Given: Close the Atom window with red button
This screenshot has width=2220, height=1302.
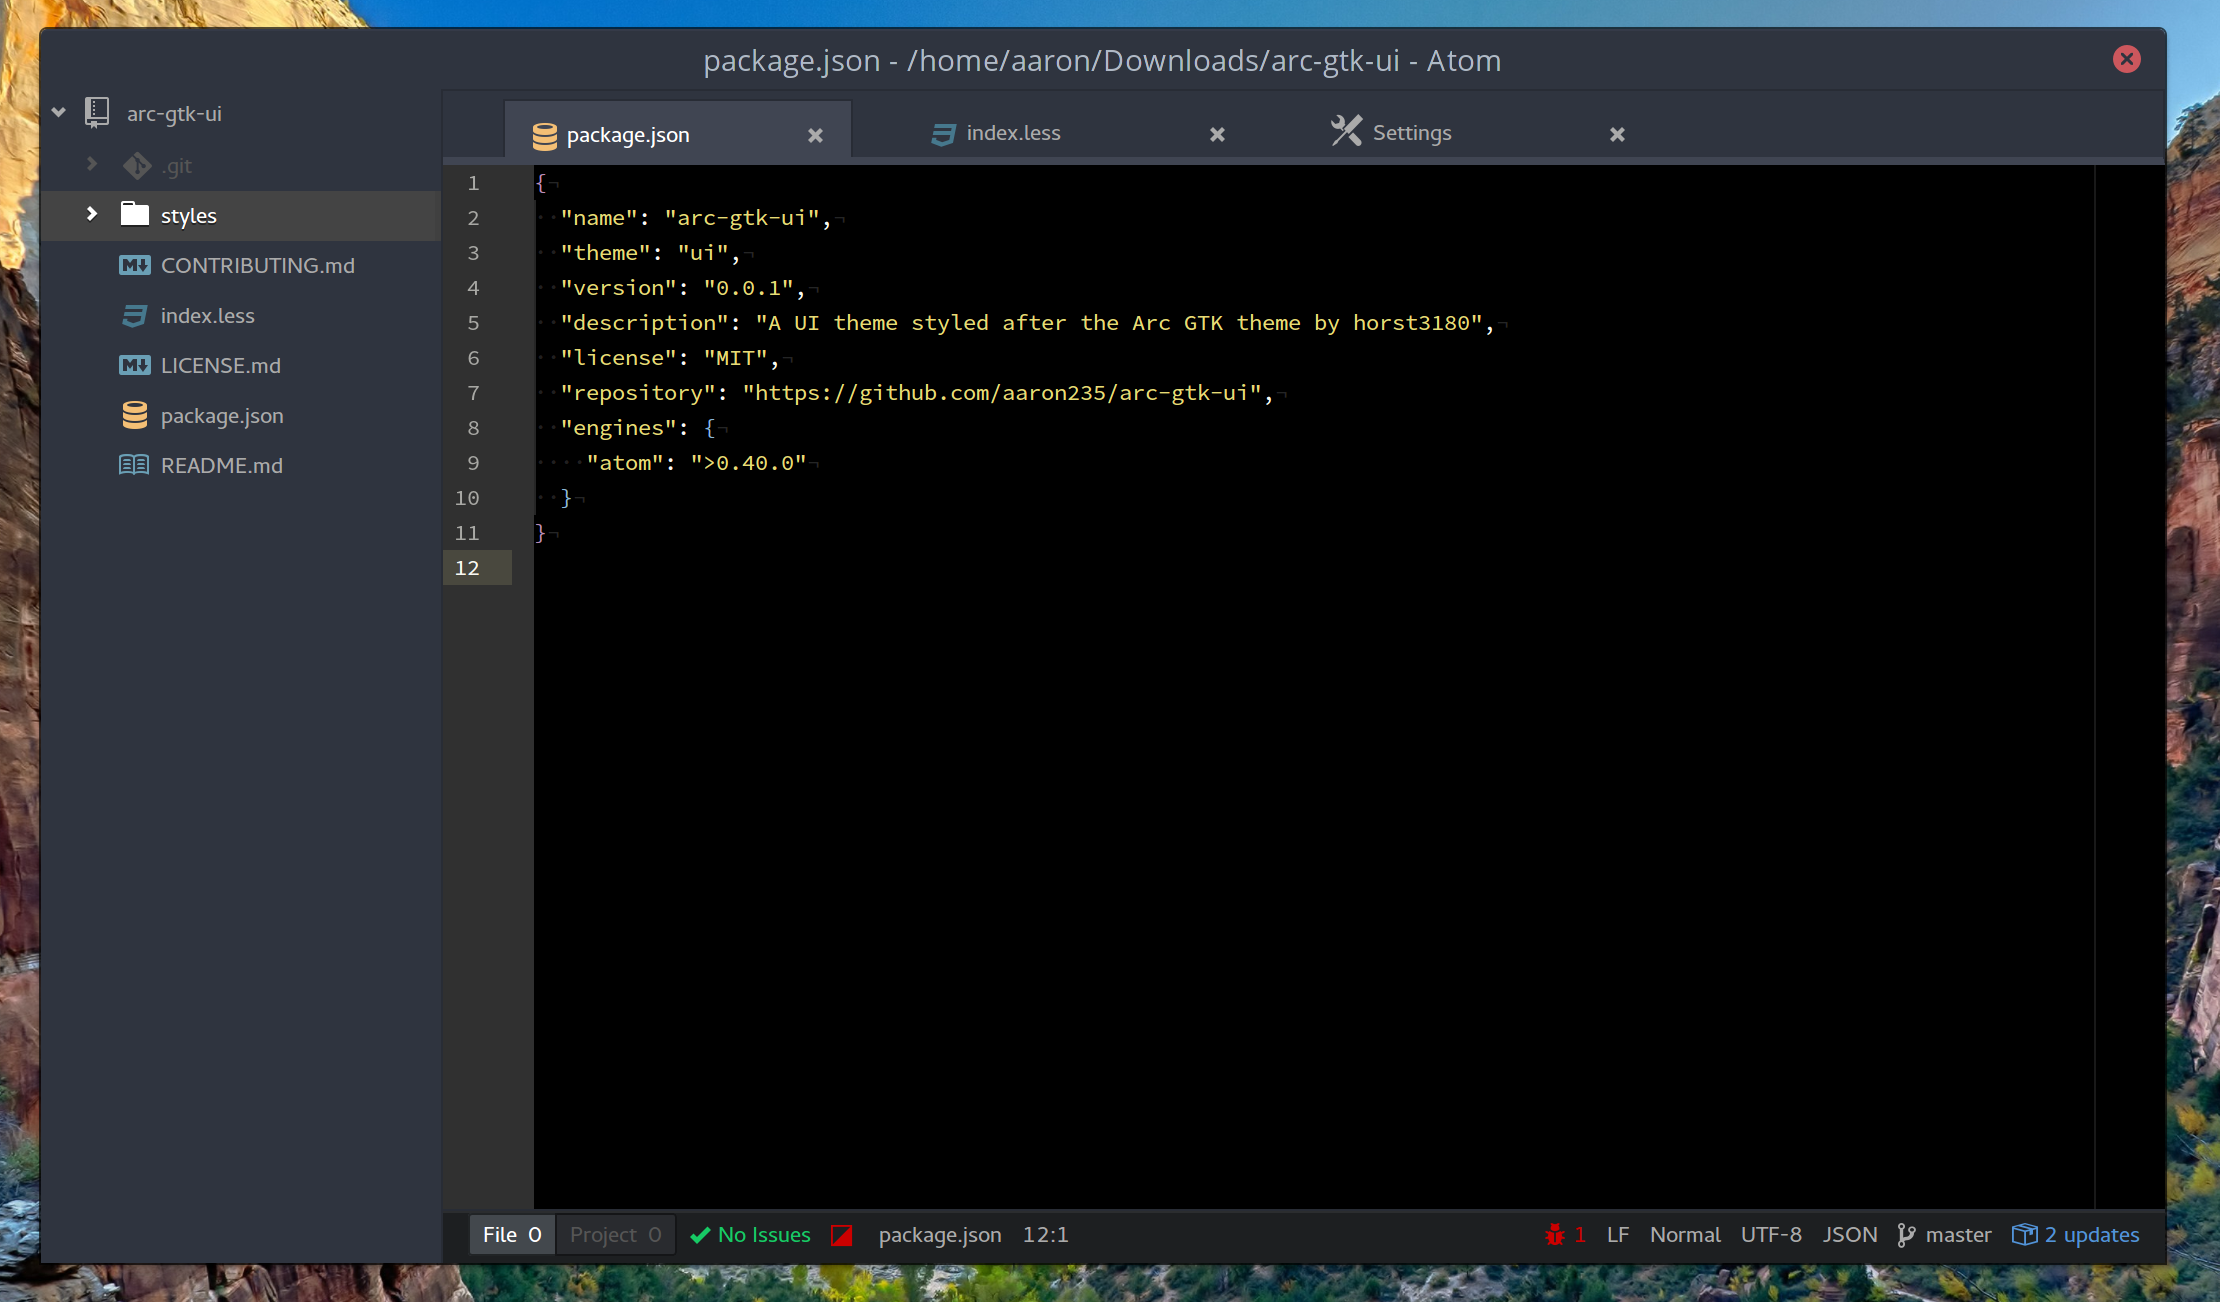Looking at the screenshot, I should point(2127,59).
